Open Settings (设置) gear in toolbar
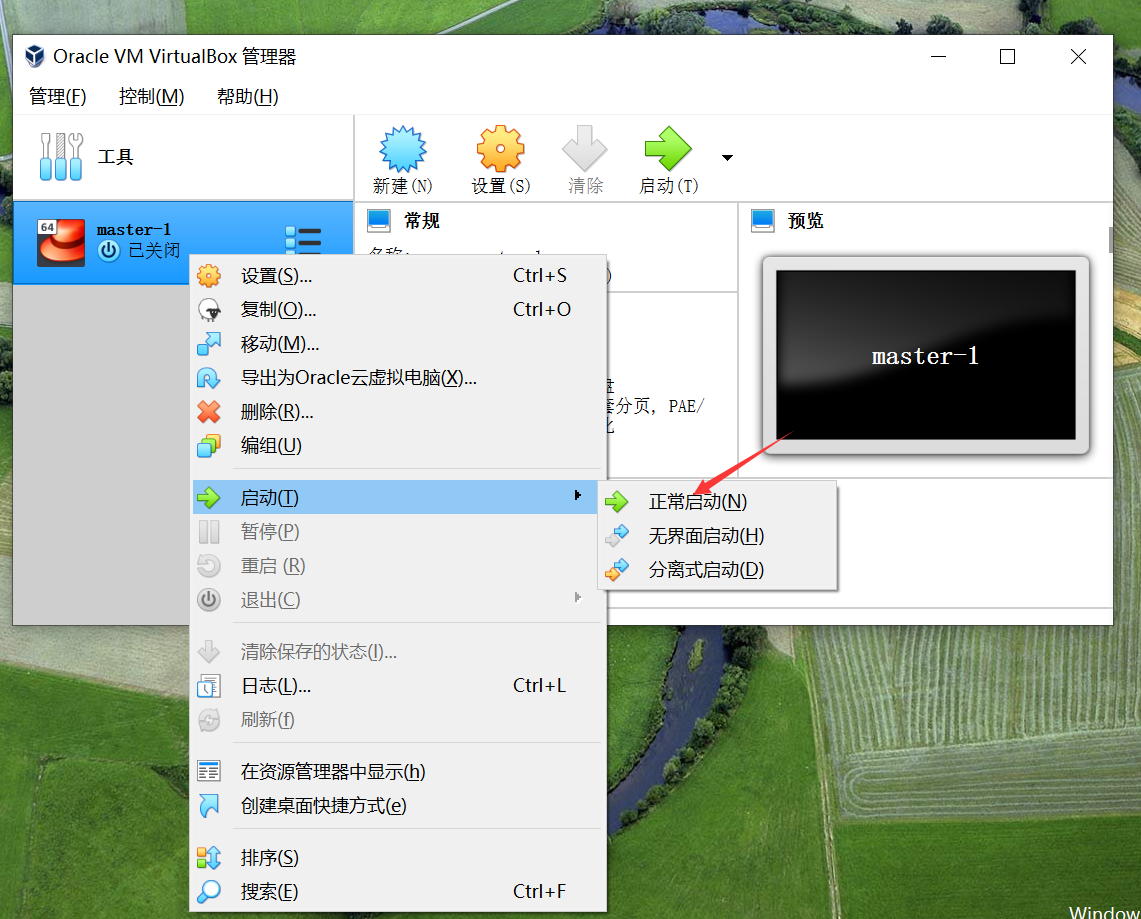The height and width of the screenshot is (919, 1141). point(501,148)
